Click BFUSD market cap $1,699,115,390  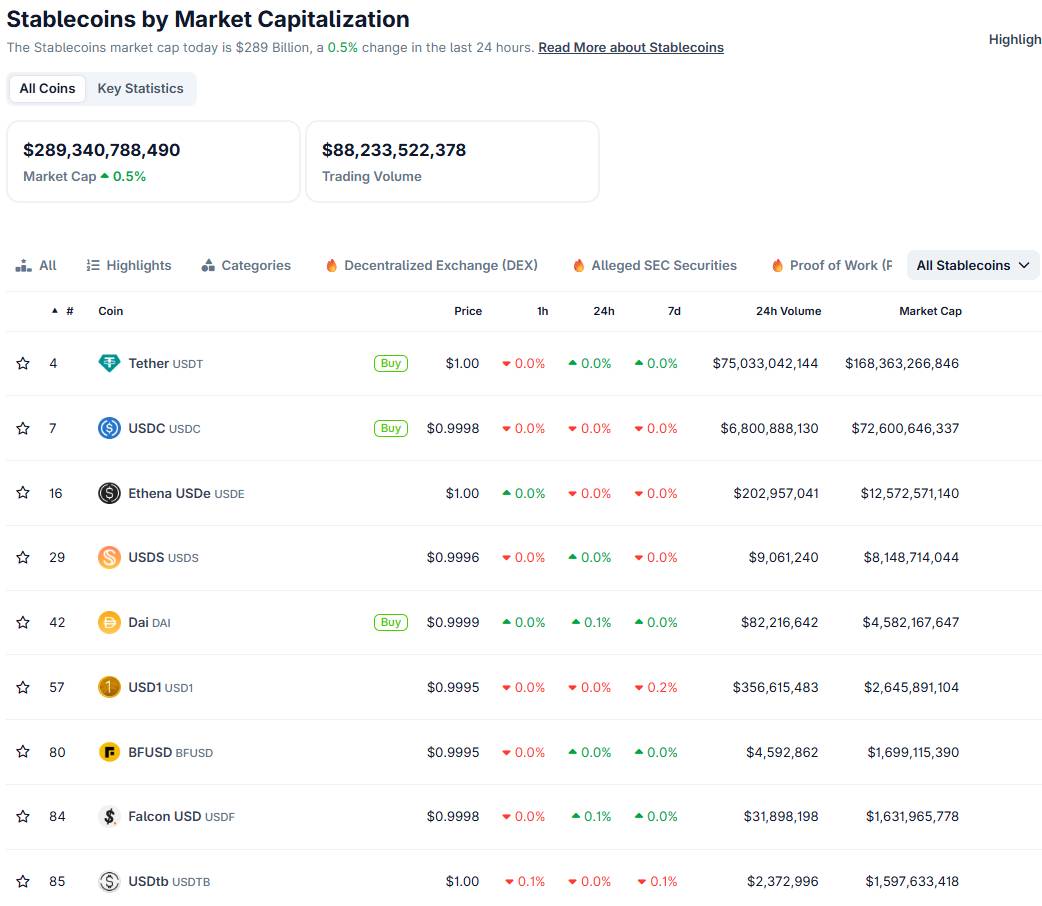coord(913,752)
